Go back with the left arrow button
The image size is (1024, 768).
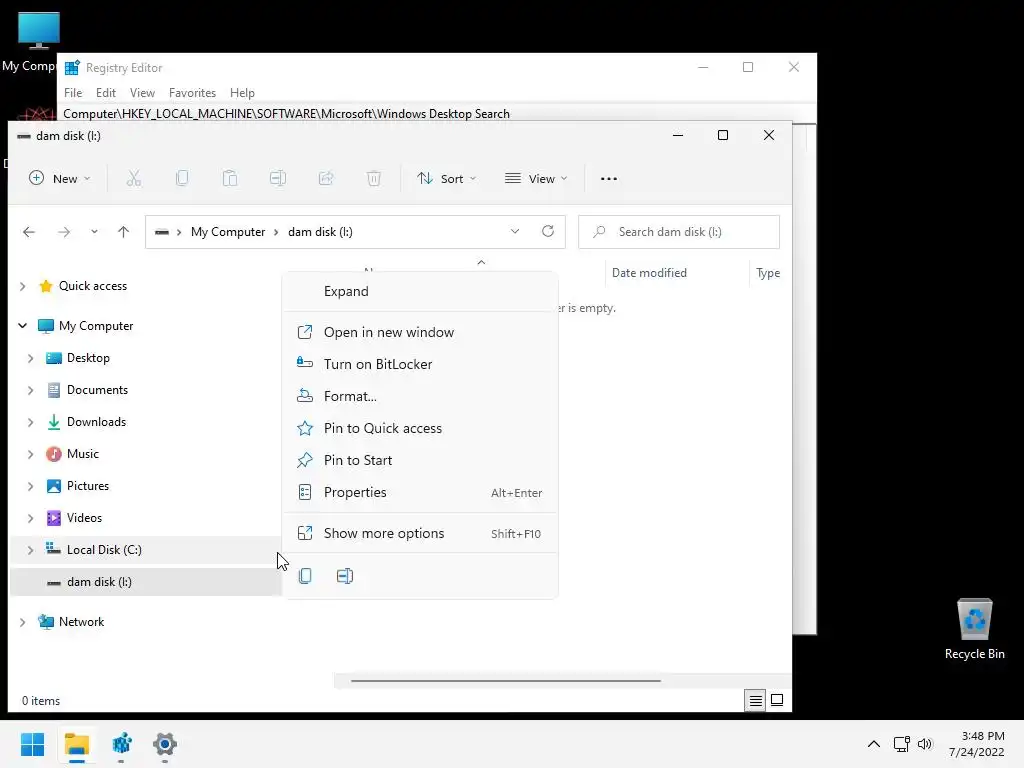29,232
